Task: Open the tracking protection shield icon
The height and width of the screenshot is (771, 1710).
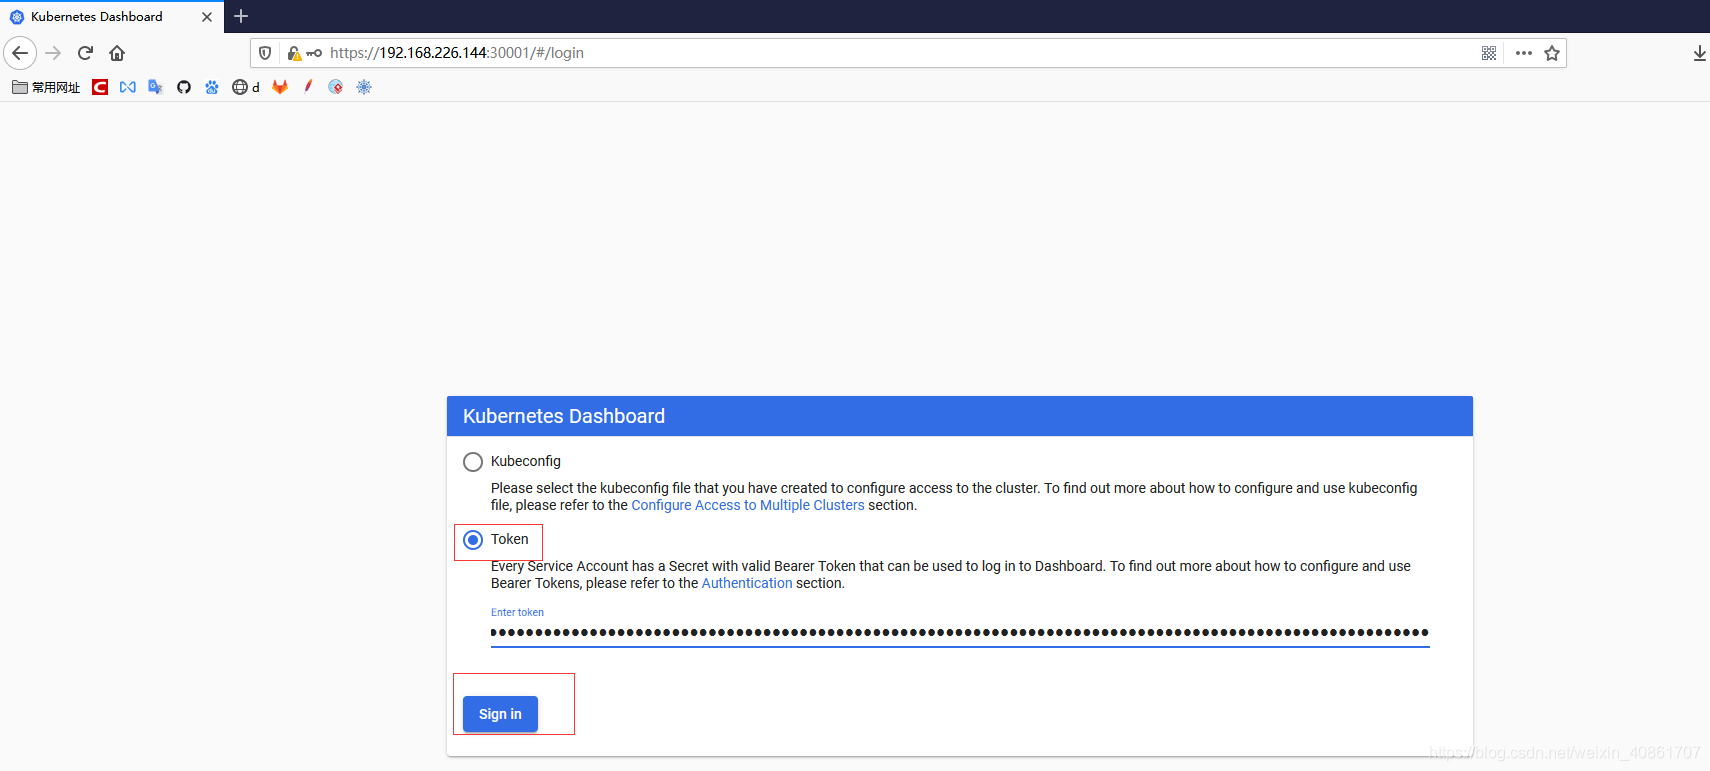Action: click(265, 53)
